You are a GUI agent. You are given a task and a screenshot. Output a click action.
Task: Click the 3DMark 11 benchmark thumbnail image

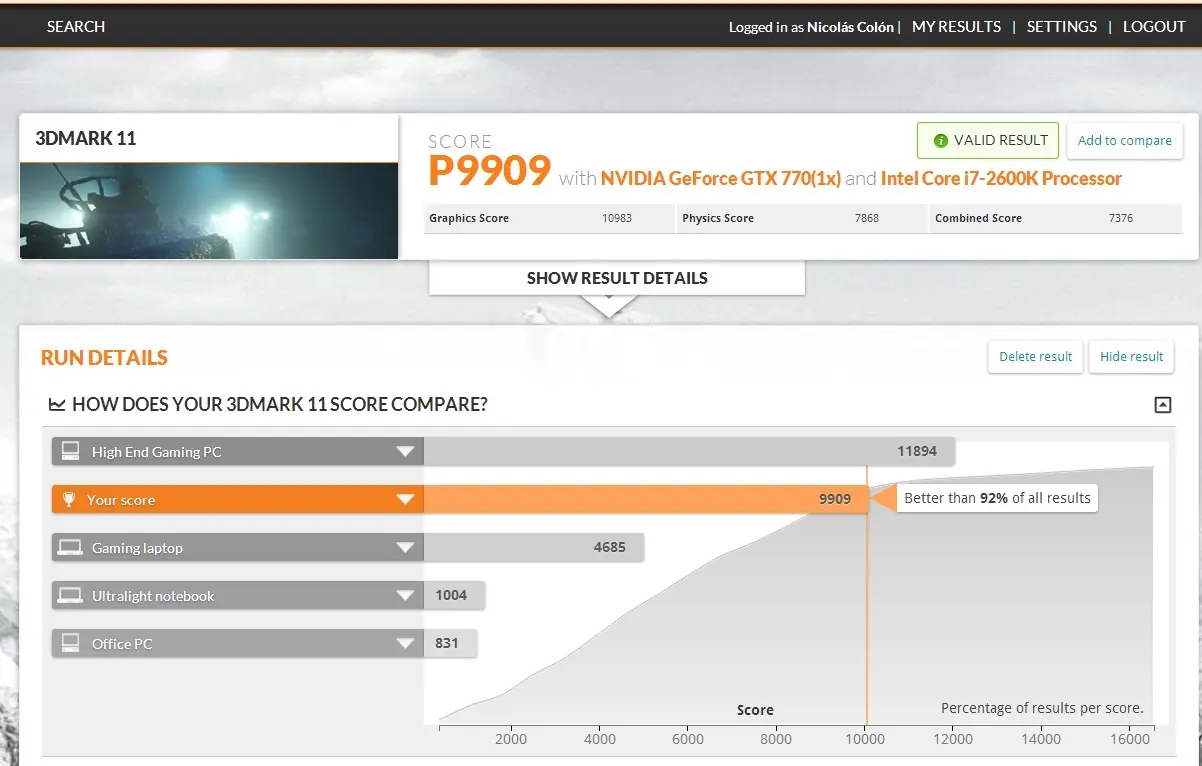[209, 211]
